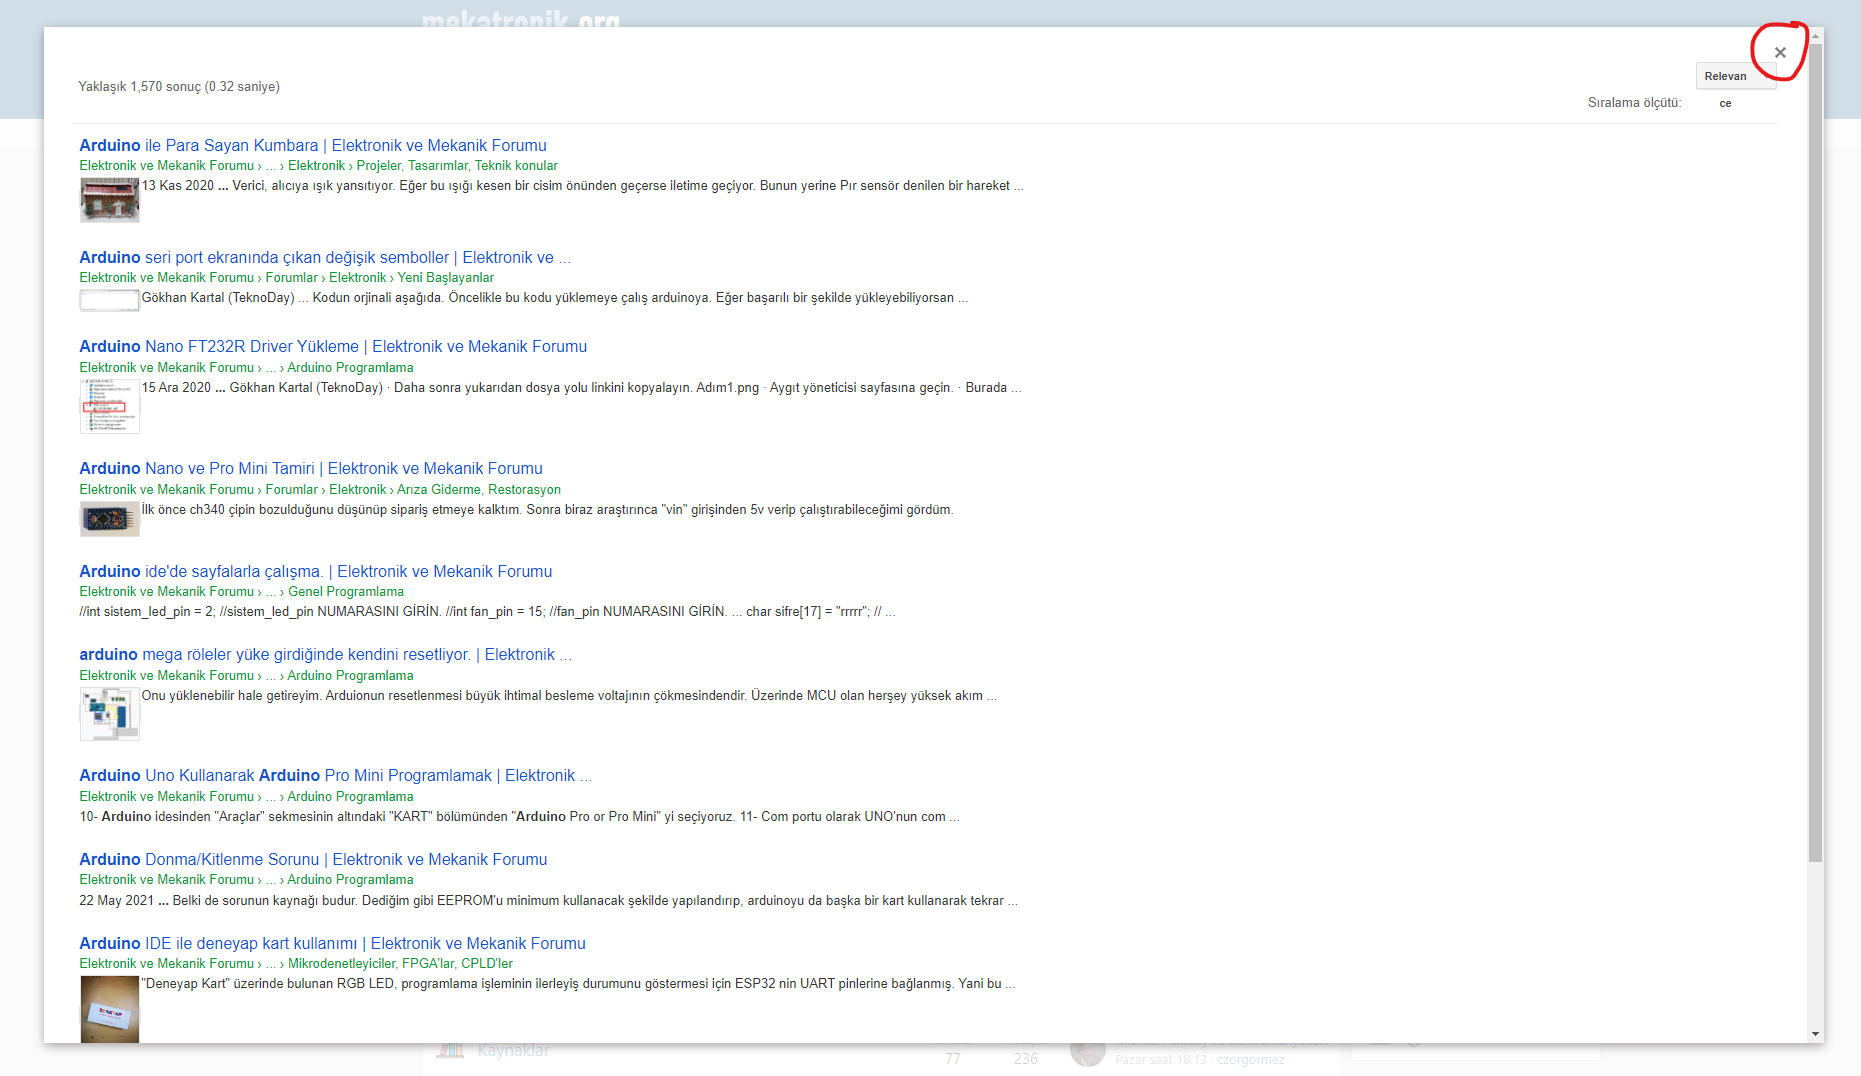Click the scrollbar down arrow
Screen dimensions: 1861x1076
(x=1815, y=1034)
